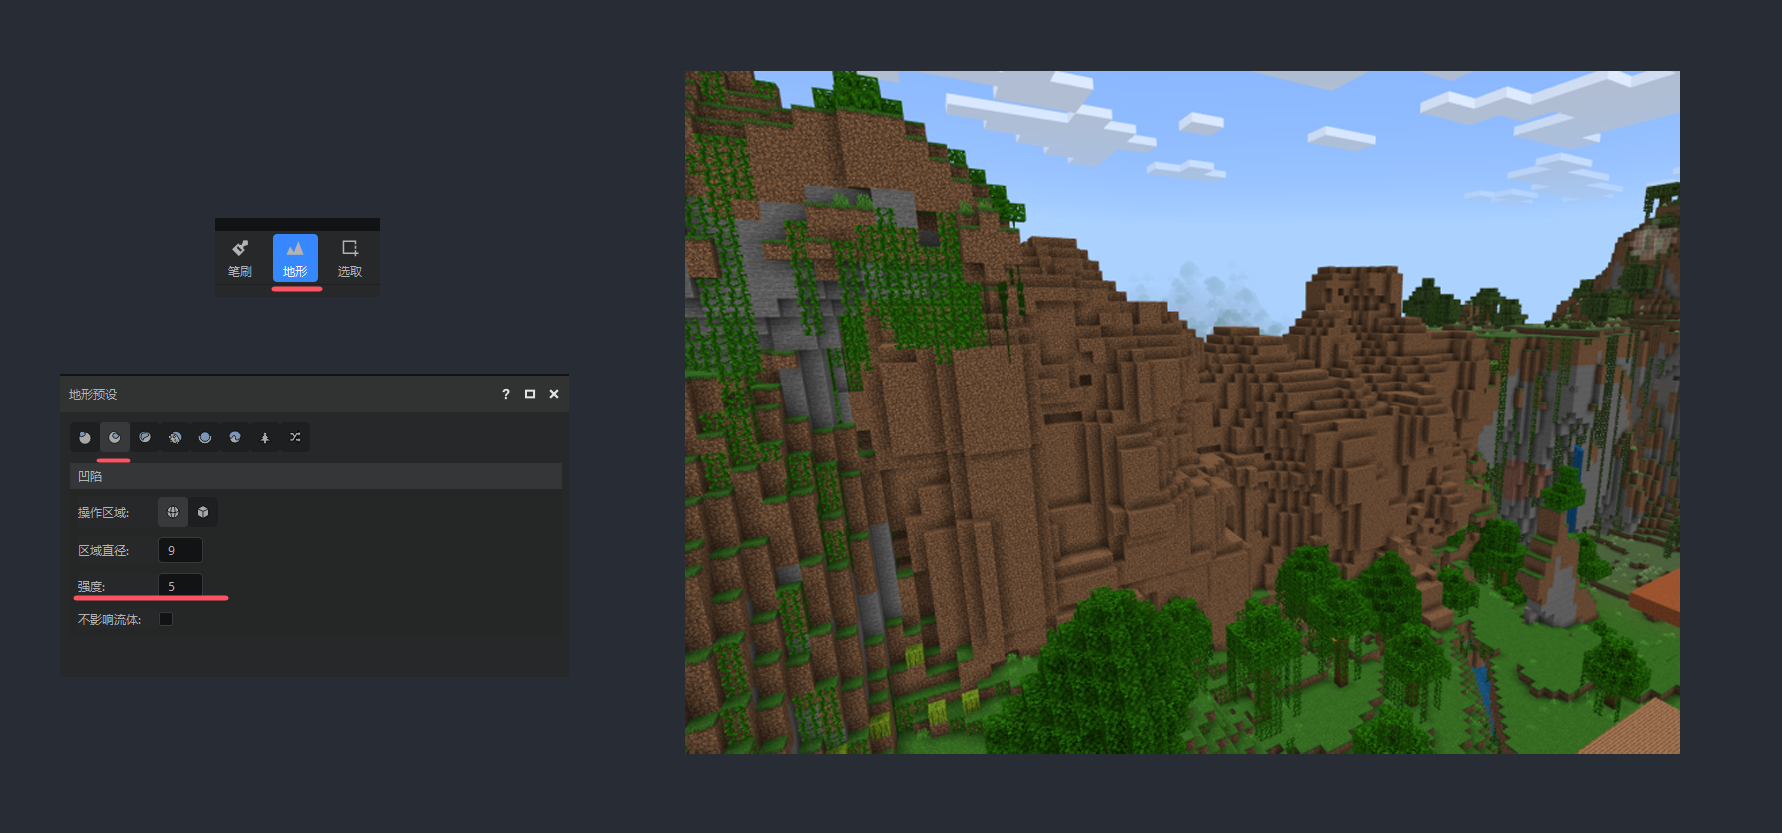1782x833 pixels.
Task: Set 操作区域 to sphere shape
Action: (x=173, y=512)
